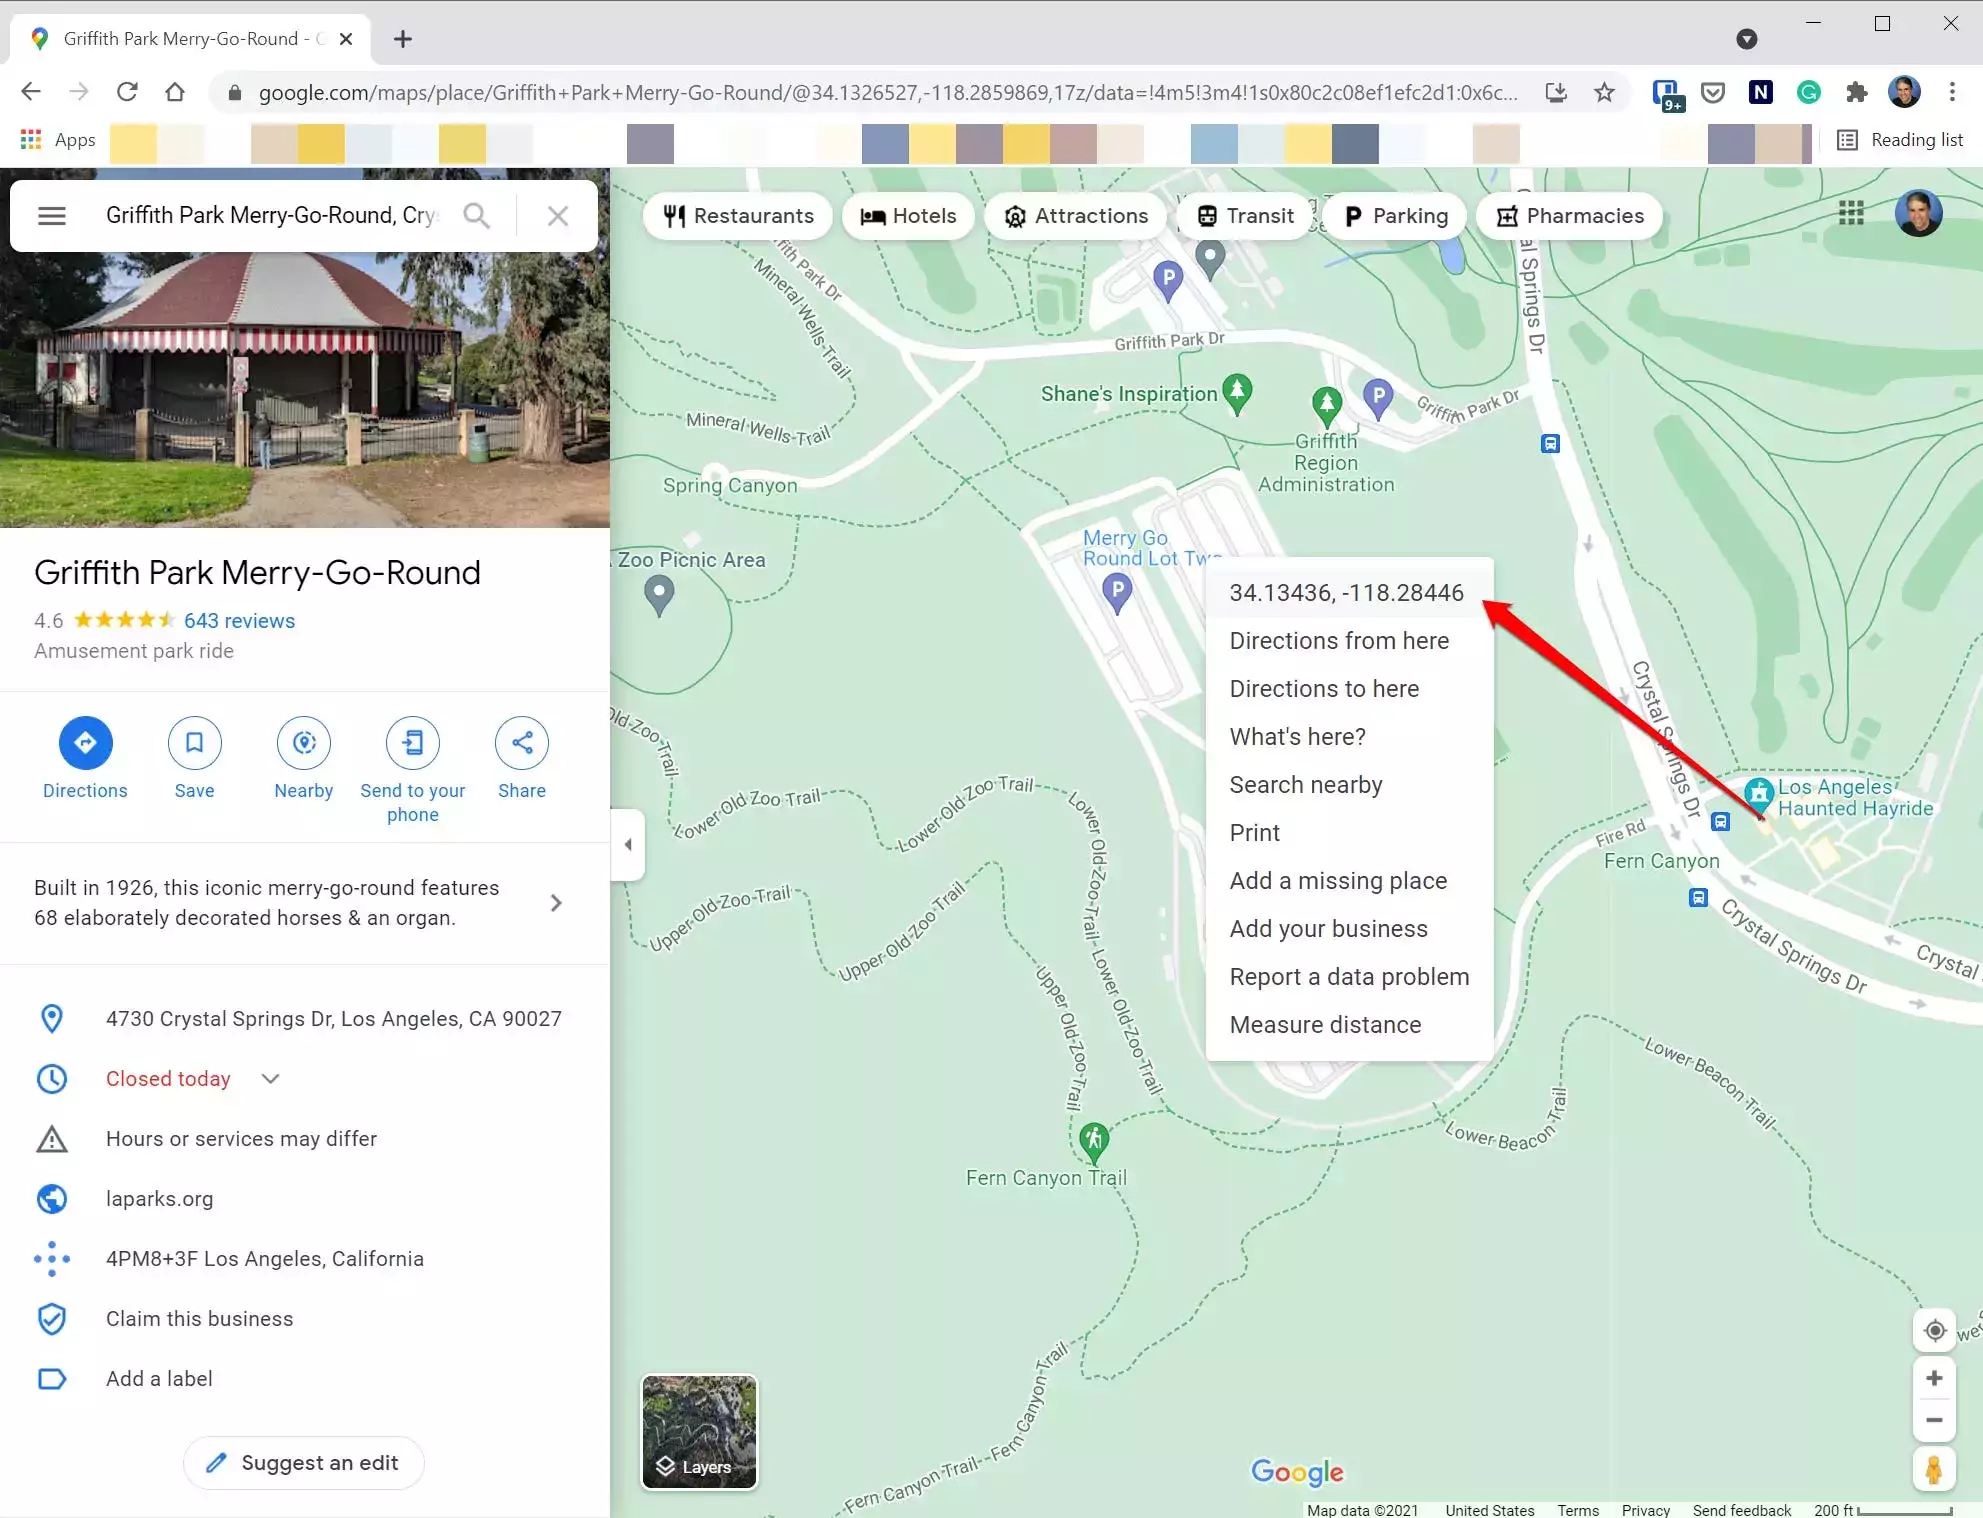The width and height of the screenshot is (1983, 1518).
Task: Click Suggest an edit button
Action: (x=303, y=1462)
